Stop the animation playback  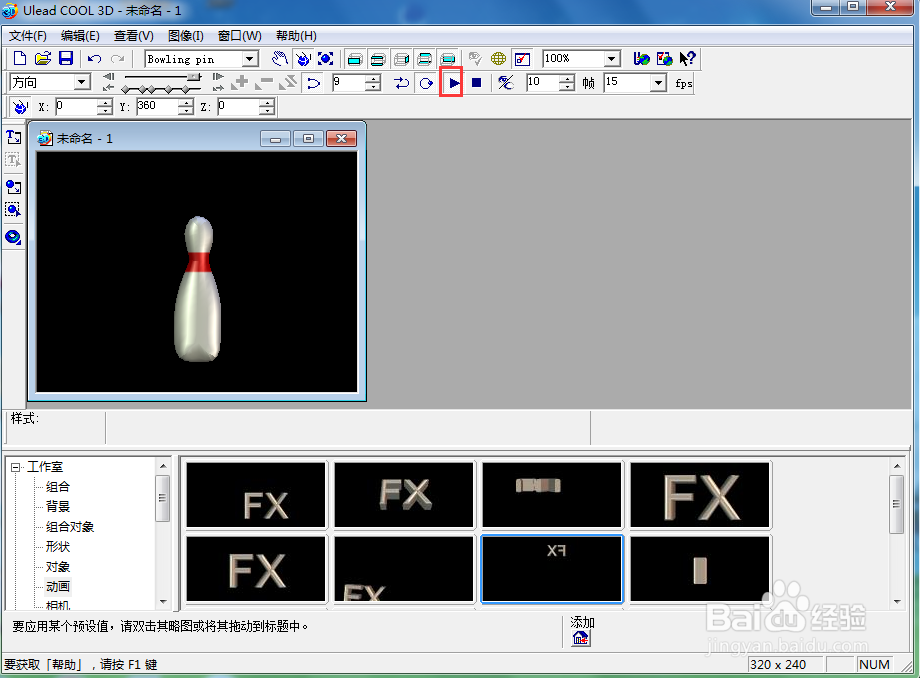click(x=476, y=83)
